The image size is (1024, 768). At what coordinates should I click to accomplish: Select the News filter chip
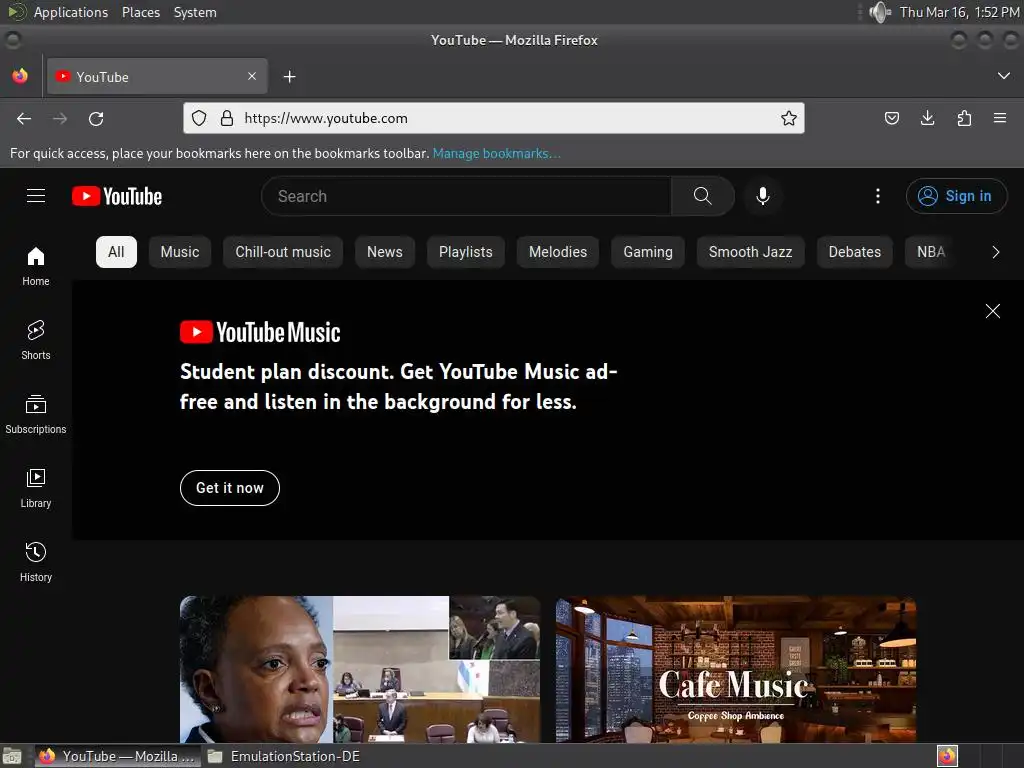click(x=385, y=252)
